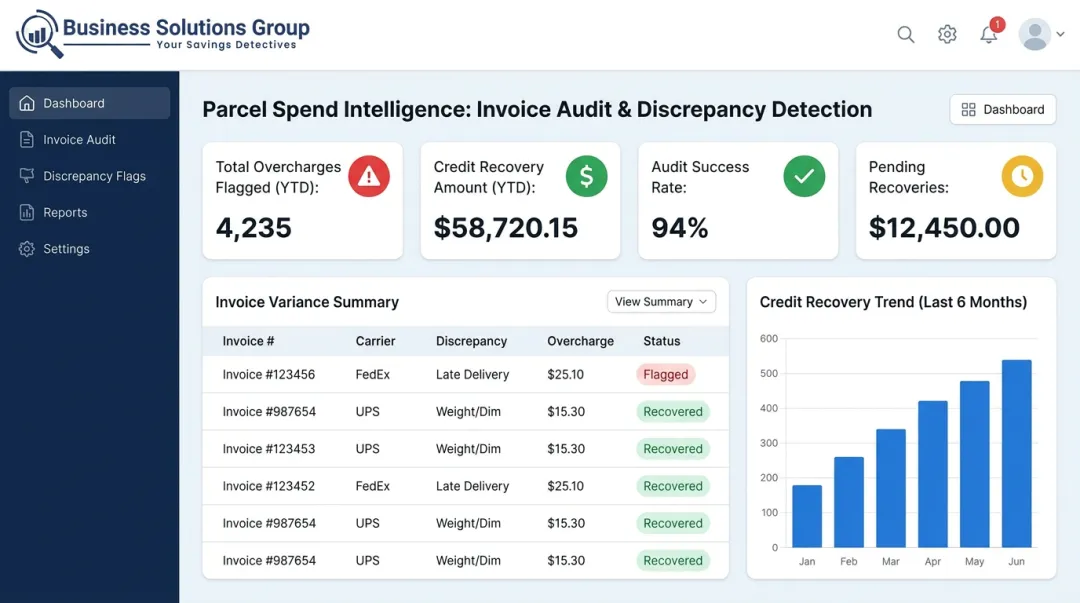Screen dimensions: 1080x603
Task: Click the Invoice Audit document icon
Action: pyautogui.click(x=27, y=140)
